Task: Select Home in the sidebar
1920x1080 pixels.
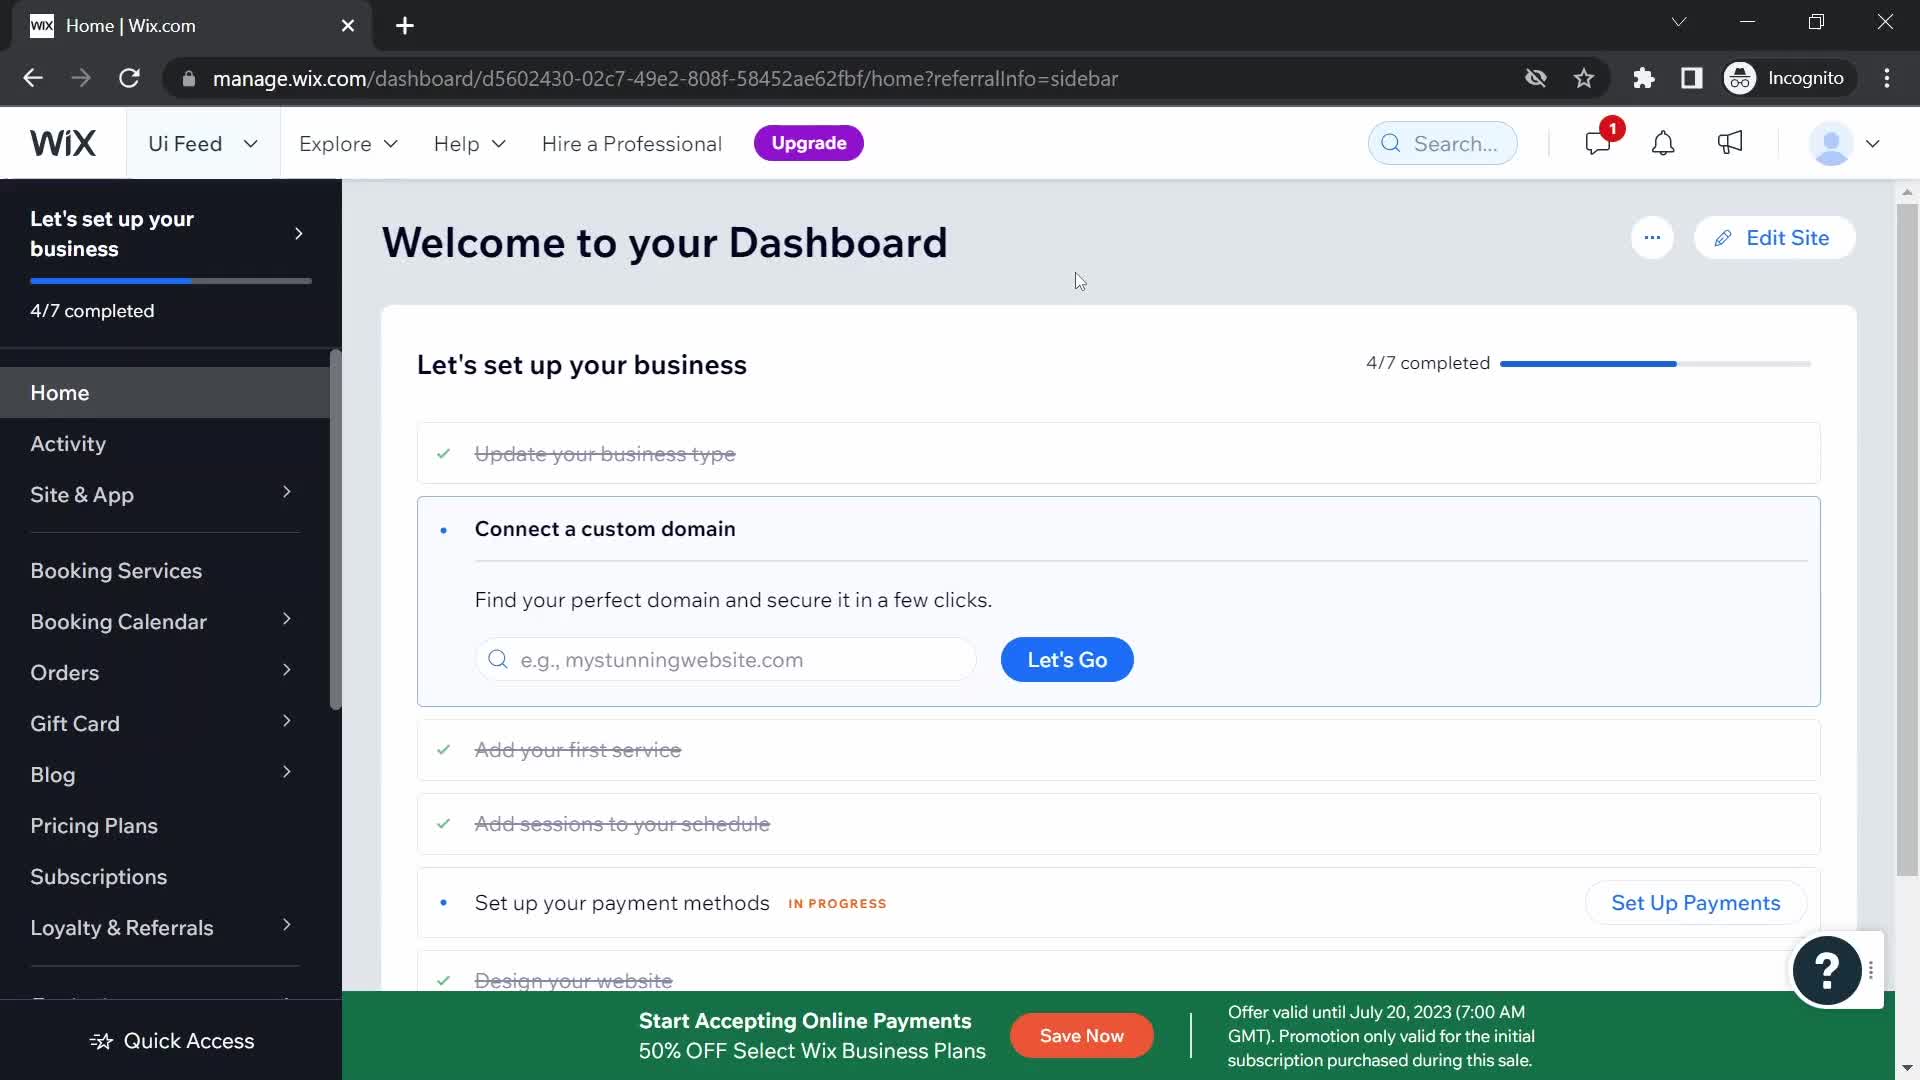Action: coord(165,393)
